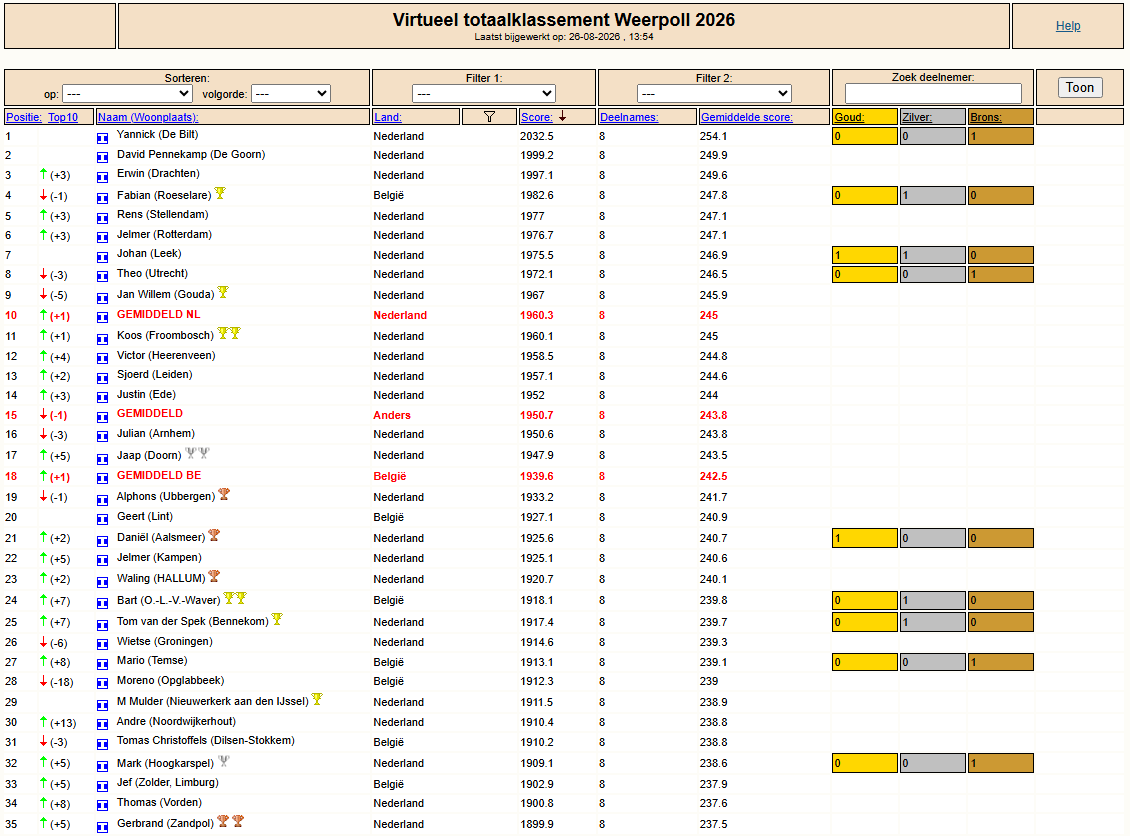Click the blue chart icon next to Yannick (De Bilt)
The width and height of the screenshot is (1130, 836).
click(x=102, y=138)
